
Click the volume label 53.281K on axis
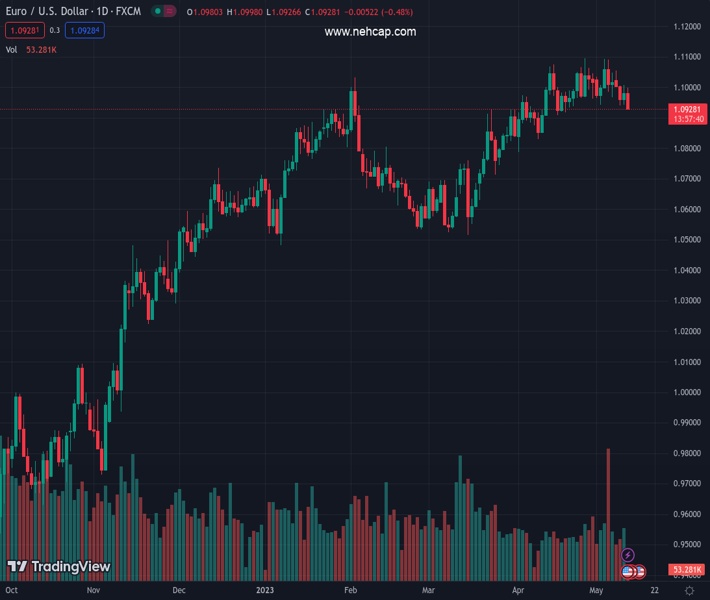(x=686, y=570)
